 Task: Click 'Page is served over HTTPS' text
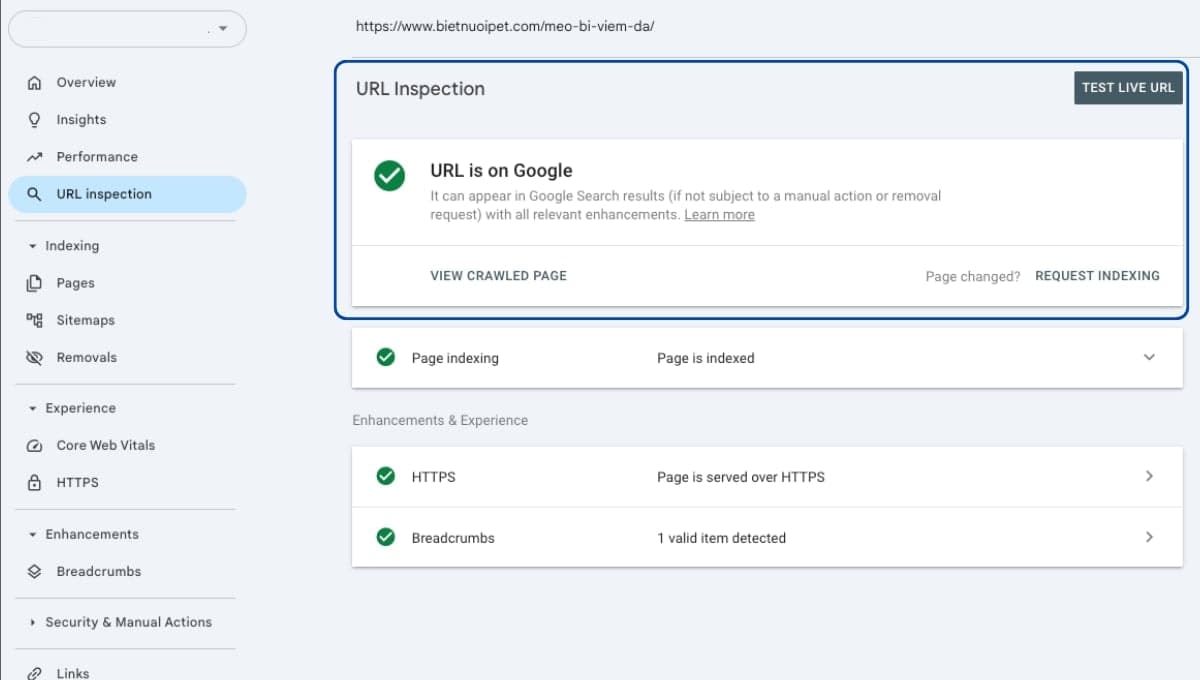click(x=741, y=478)
